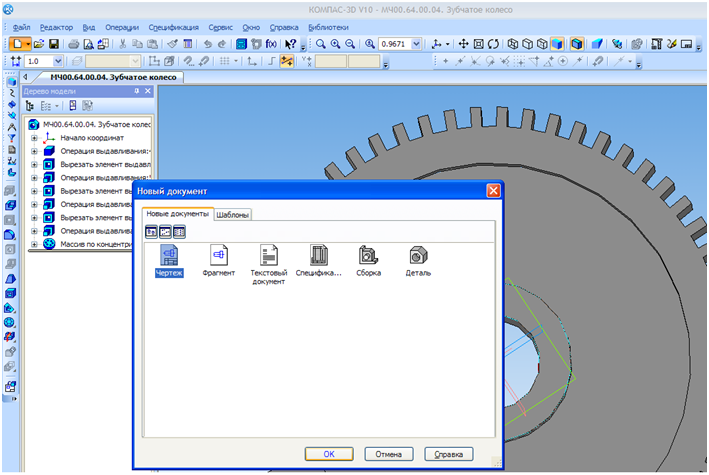
Task: Click the zoom in magnifier icon
Action: tap(336, 44)
